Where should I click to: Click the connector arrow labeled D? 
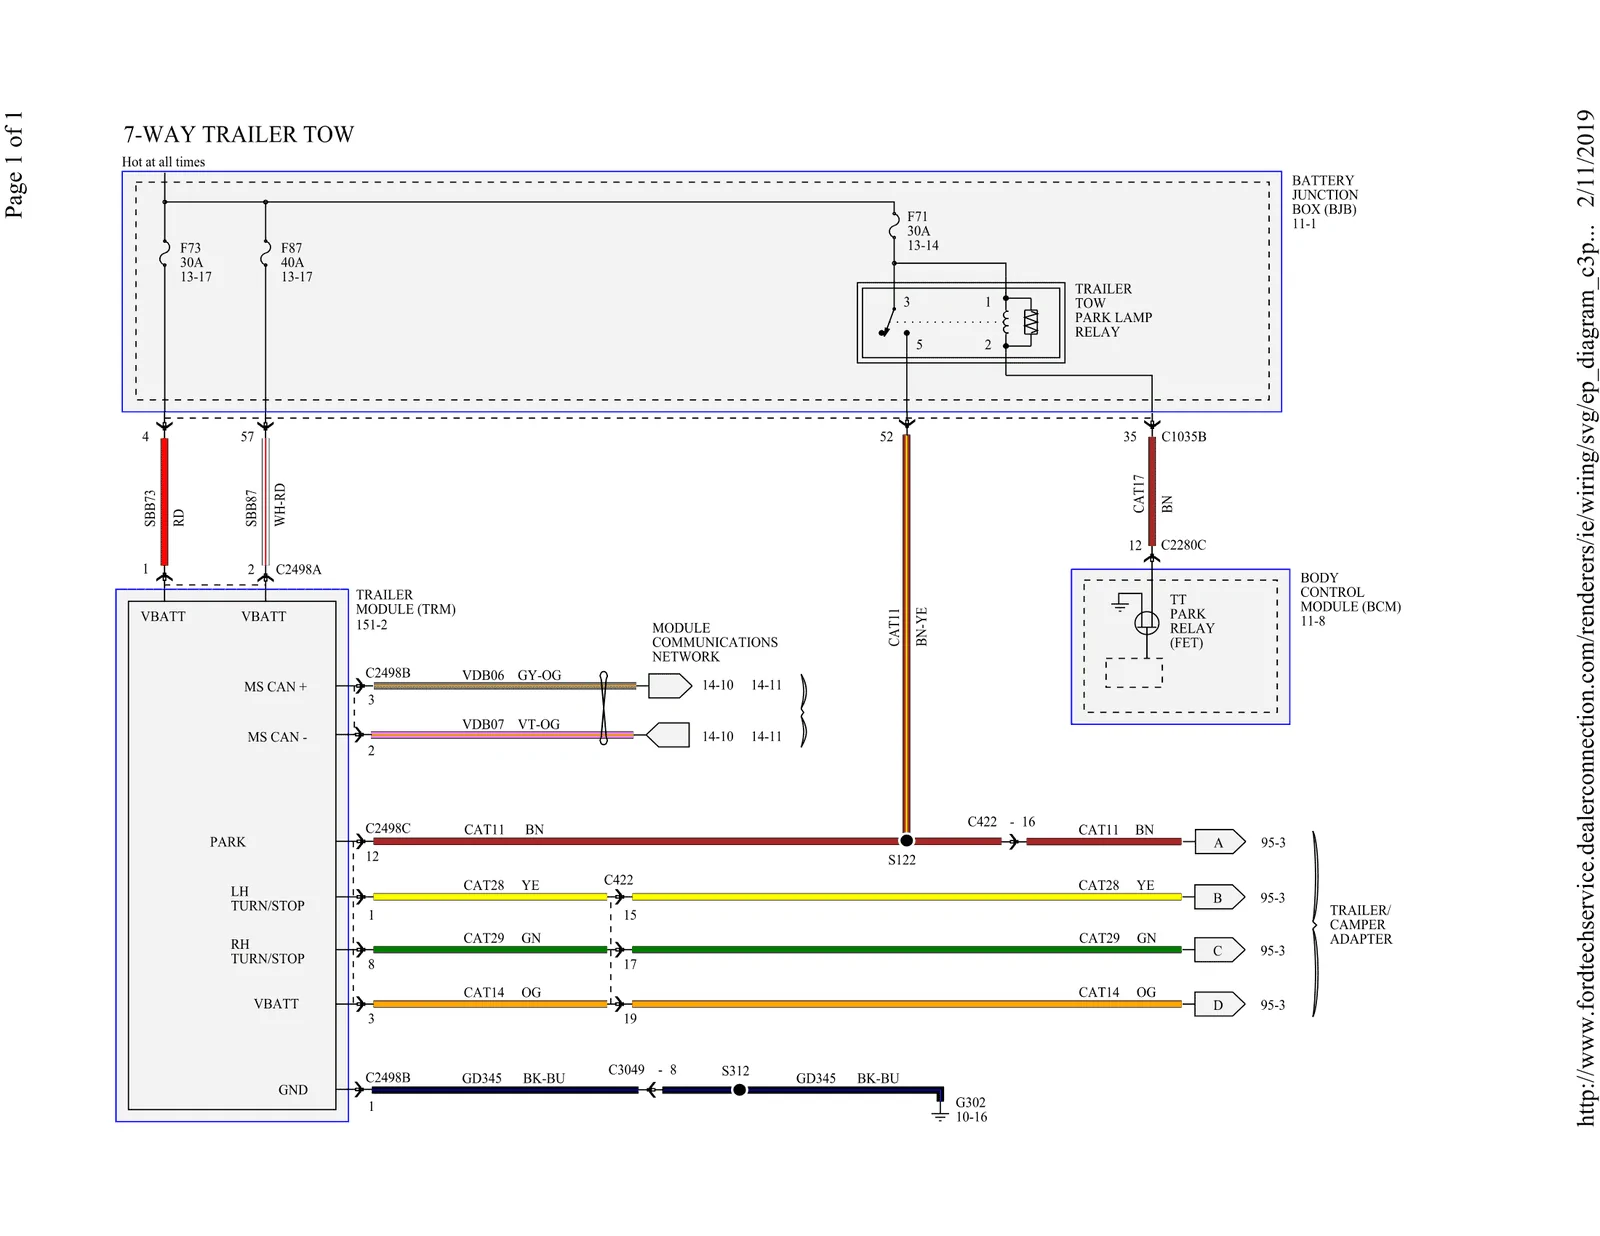click(1219, 1004)
